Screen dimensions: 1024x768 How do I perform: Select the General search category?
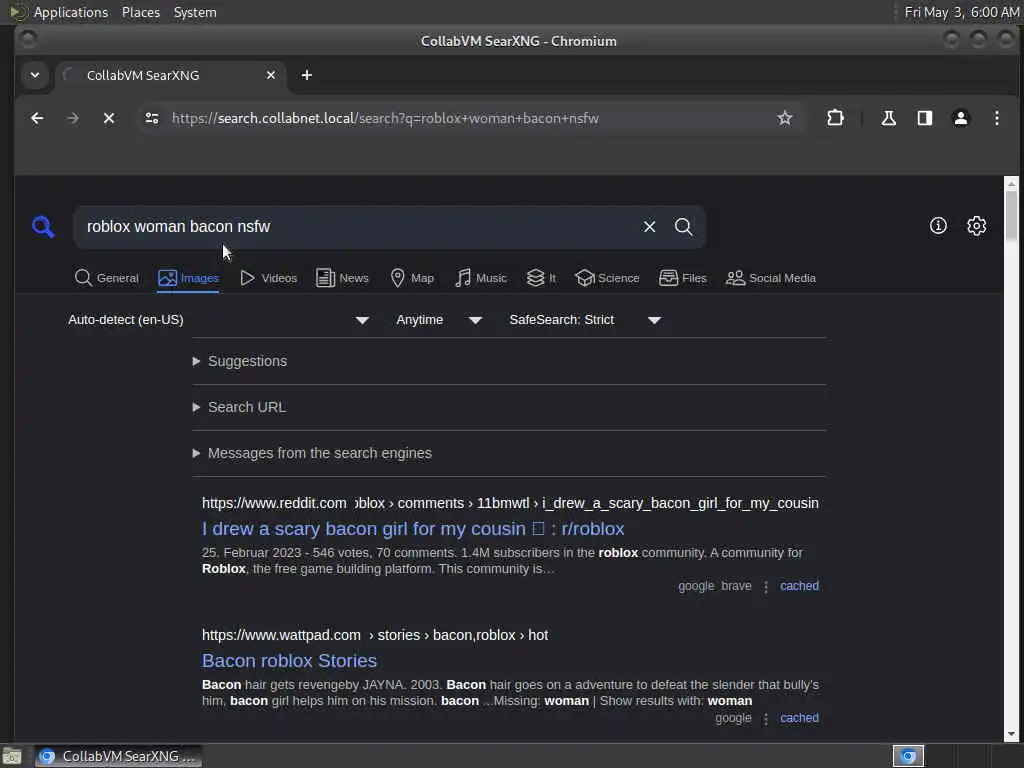tap(106, 278)
